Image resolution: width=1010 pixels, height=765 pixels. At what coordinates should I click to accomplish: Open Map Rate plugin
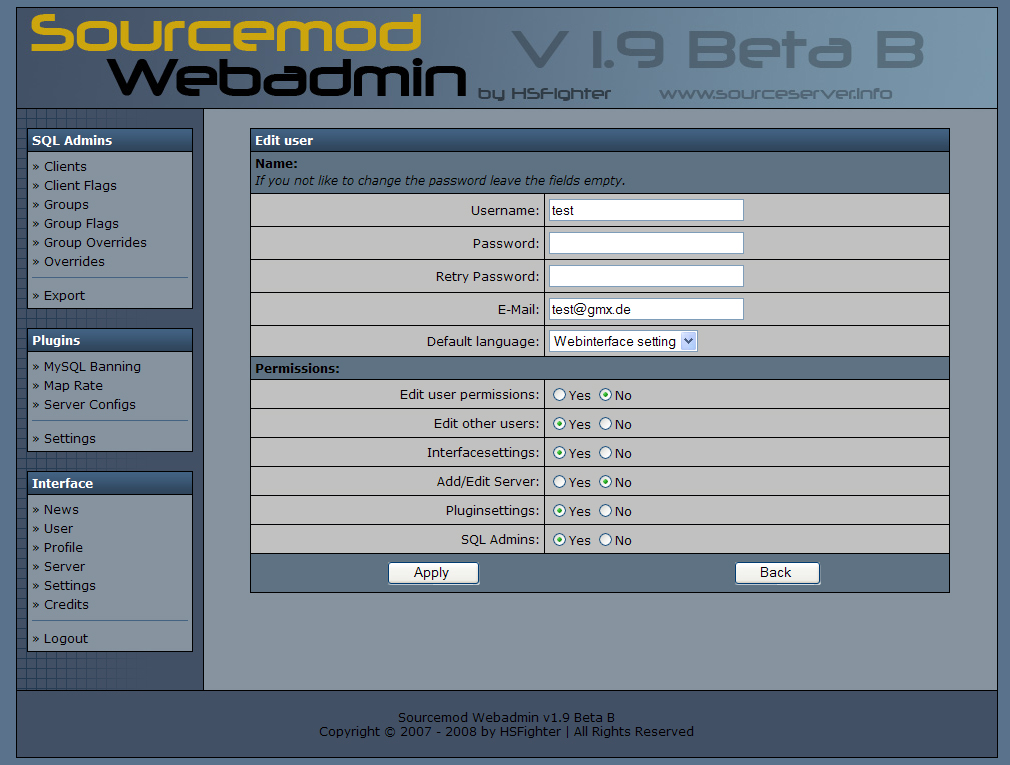coord(73,385)
